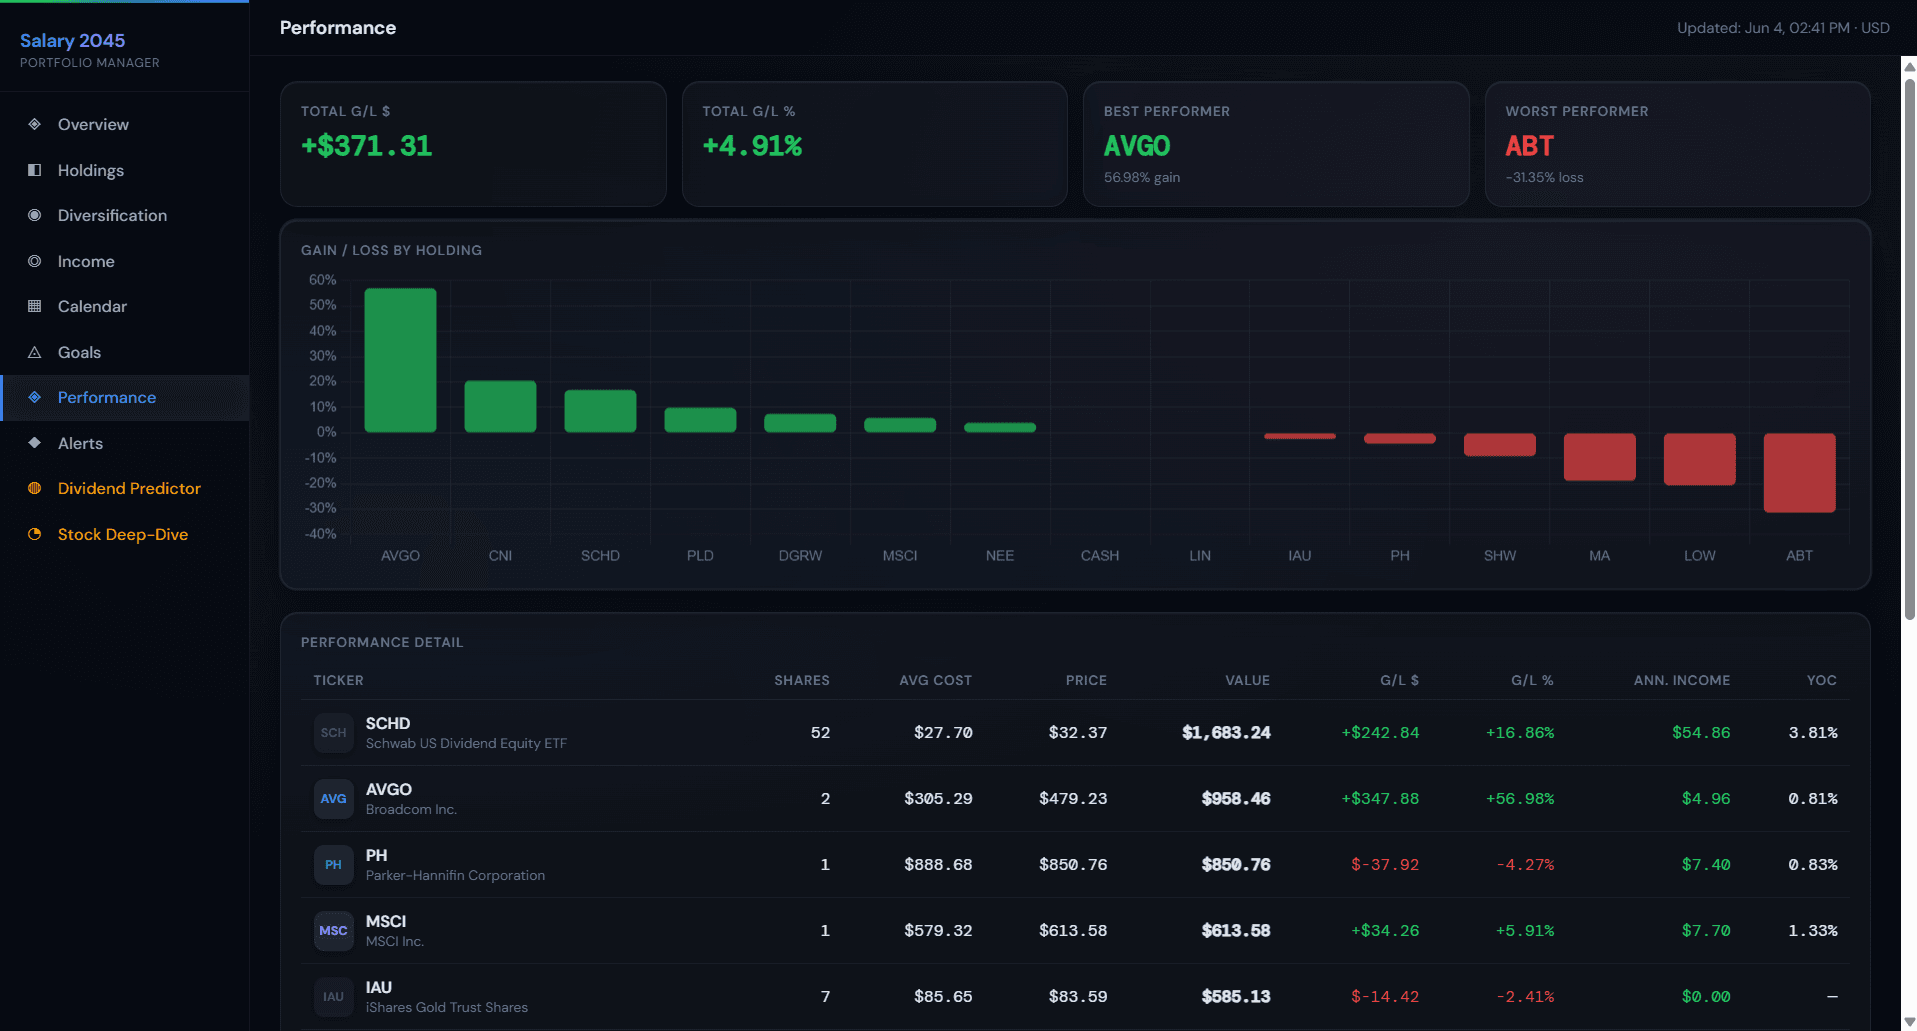Sort table by Shares column header
This screenshot has width=1917, height=1031.
coord(802,680)
